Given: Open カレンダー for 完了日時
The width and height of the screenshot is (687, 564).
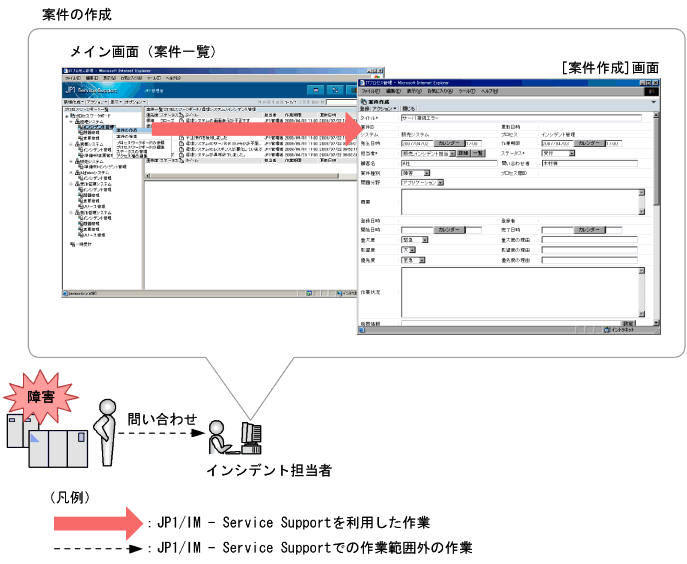Looking at the screenshot, I should point(589,230).
